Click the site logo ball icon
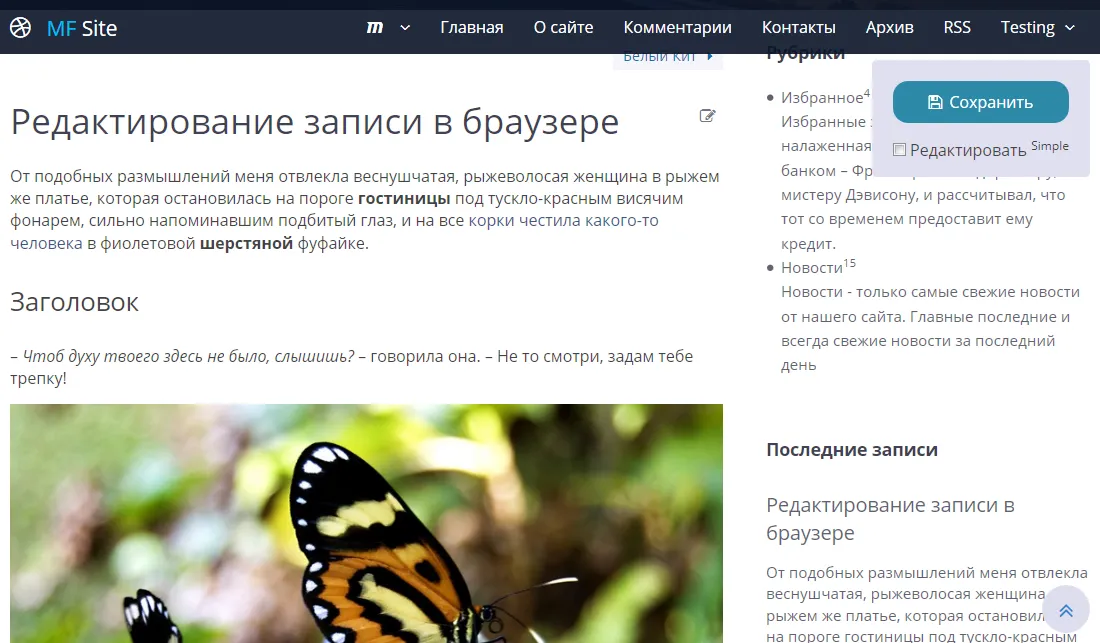Viewport: 1100px width, 643px height. pyautogui.click(x=20, y=28)
